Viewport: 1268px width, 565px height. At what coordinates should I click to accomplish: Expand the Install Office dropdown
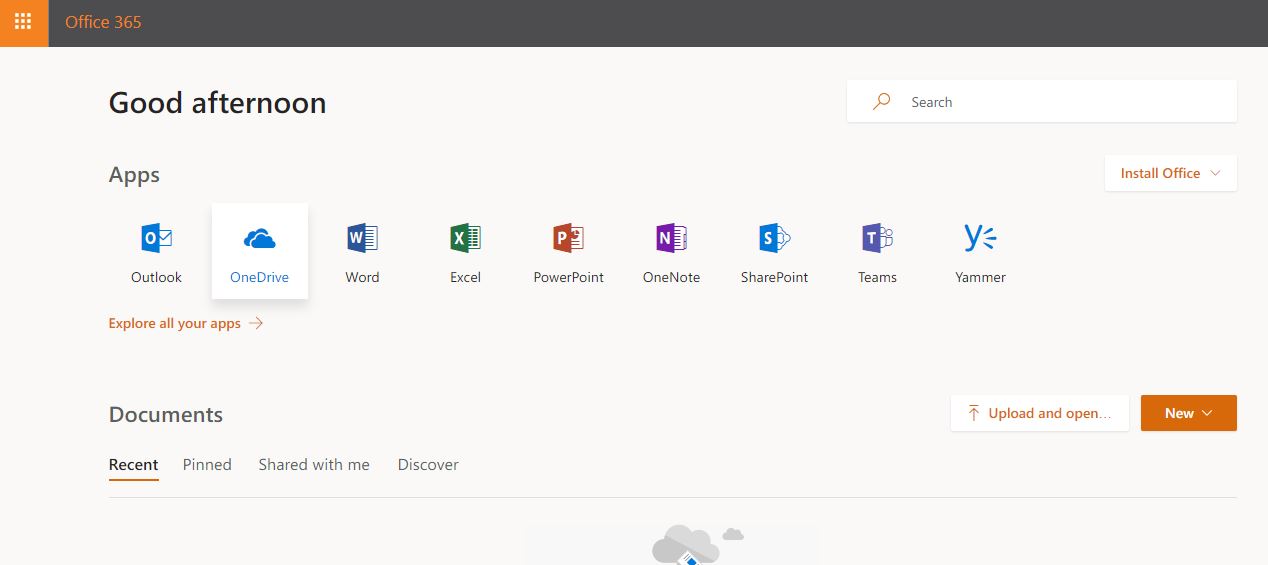pyautogui.click(x=1170, y=173)
